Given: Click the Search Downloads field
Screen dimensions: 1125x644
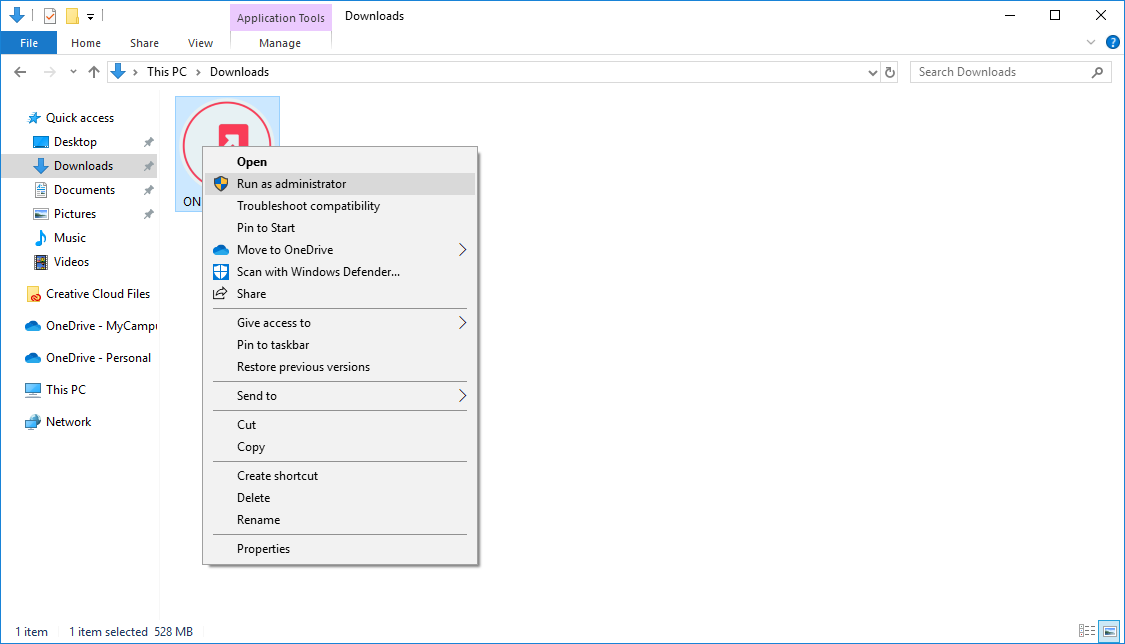Looking at the screenshot, I should click(1010, 72).
